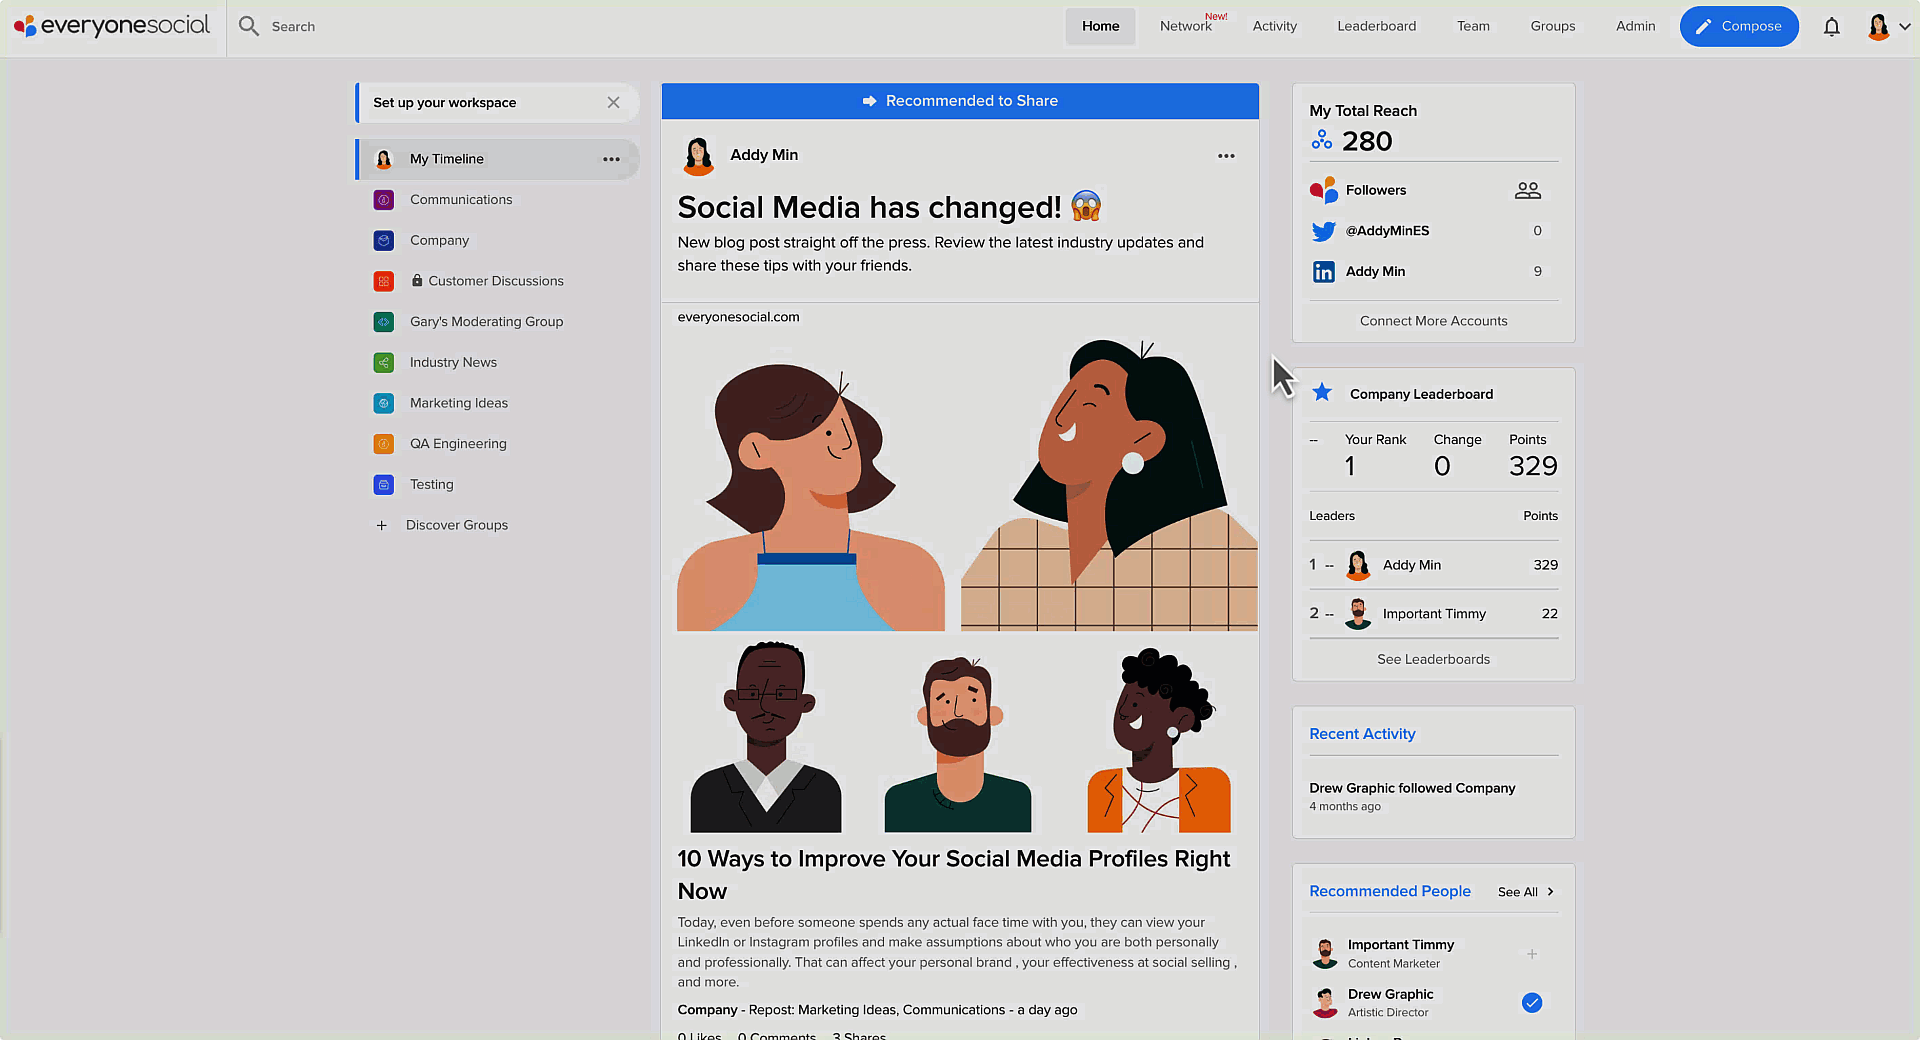Select the Industry News group icon
The height and width of the screenshot is (1040, 1920).
(383, 362)
